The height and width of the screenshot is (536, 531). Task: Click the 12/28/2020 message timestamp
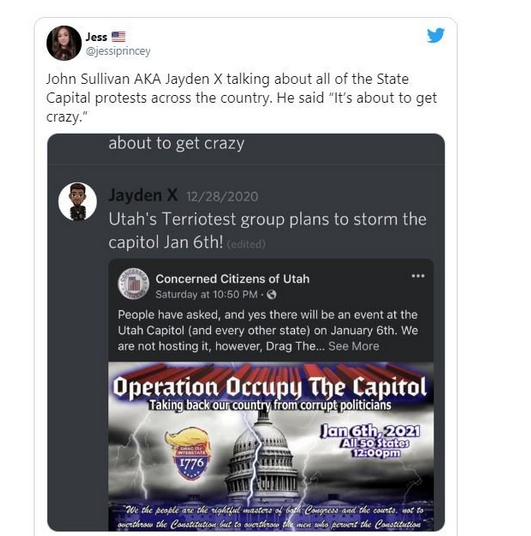222,197
